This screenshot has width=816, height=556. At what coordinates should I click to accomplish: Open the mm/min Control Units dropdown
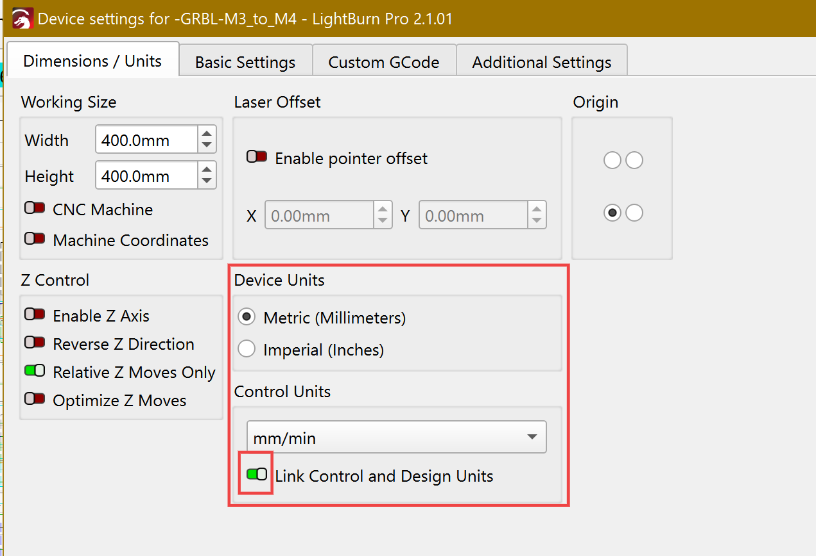(x=397, y=437)
